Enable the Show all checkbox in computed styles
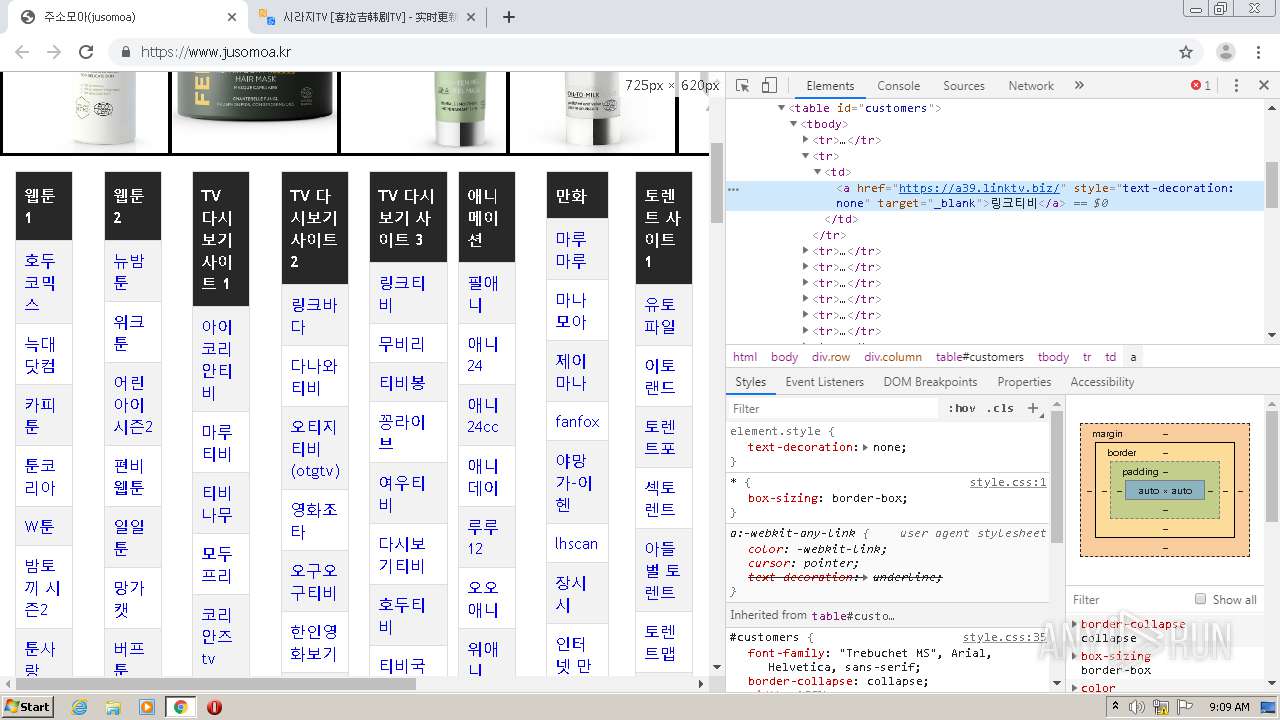The image size is (1280, 720). tap(1200, 599)
